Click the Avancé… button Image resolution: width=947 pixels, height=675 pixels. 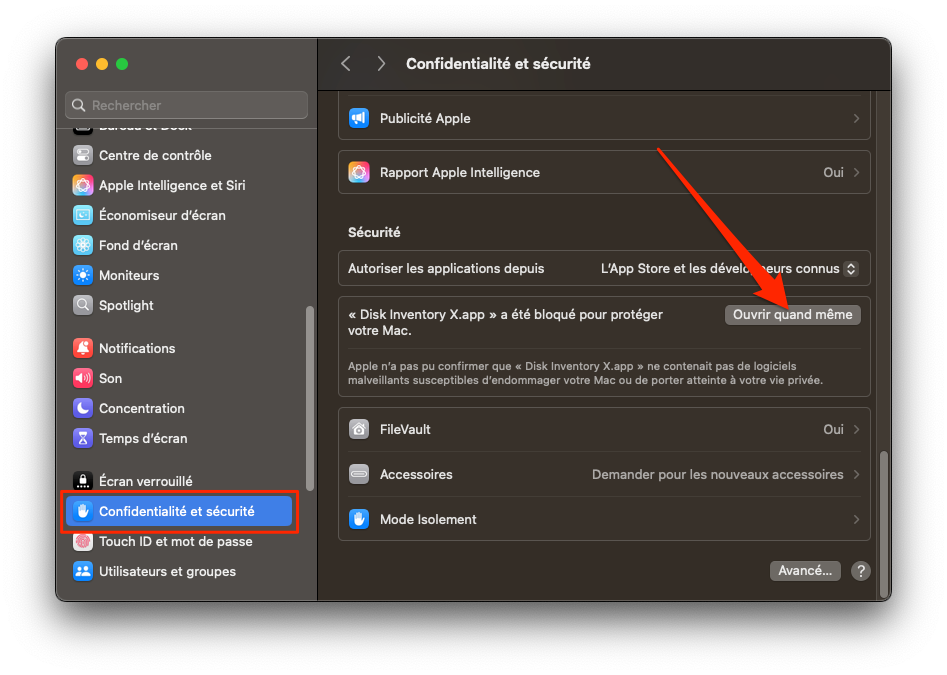805,571
